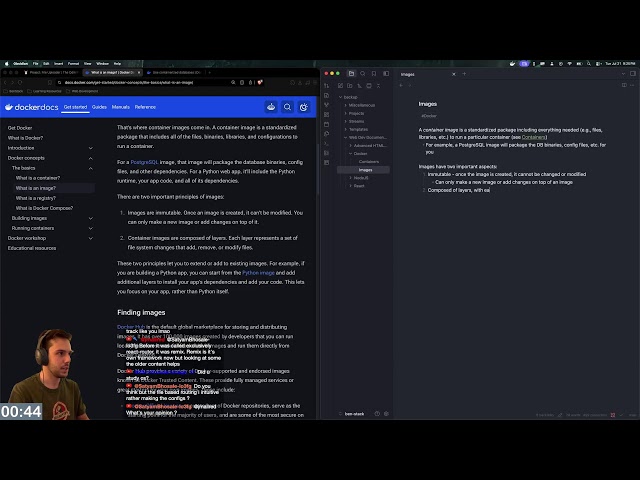Open Python image link in article
Screen dimensions: 640x480
[x=258, y=273]
